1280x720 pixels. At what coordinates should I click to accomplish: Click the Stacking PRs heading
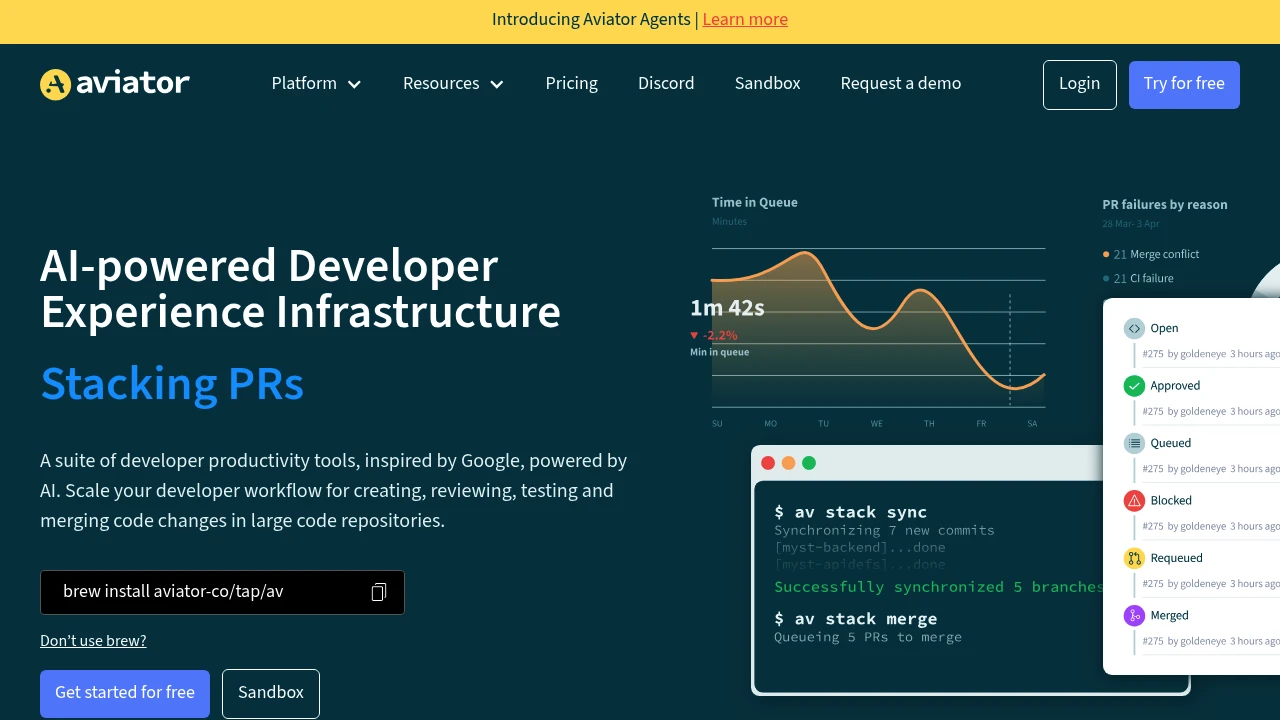tap(172, 384)
